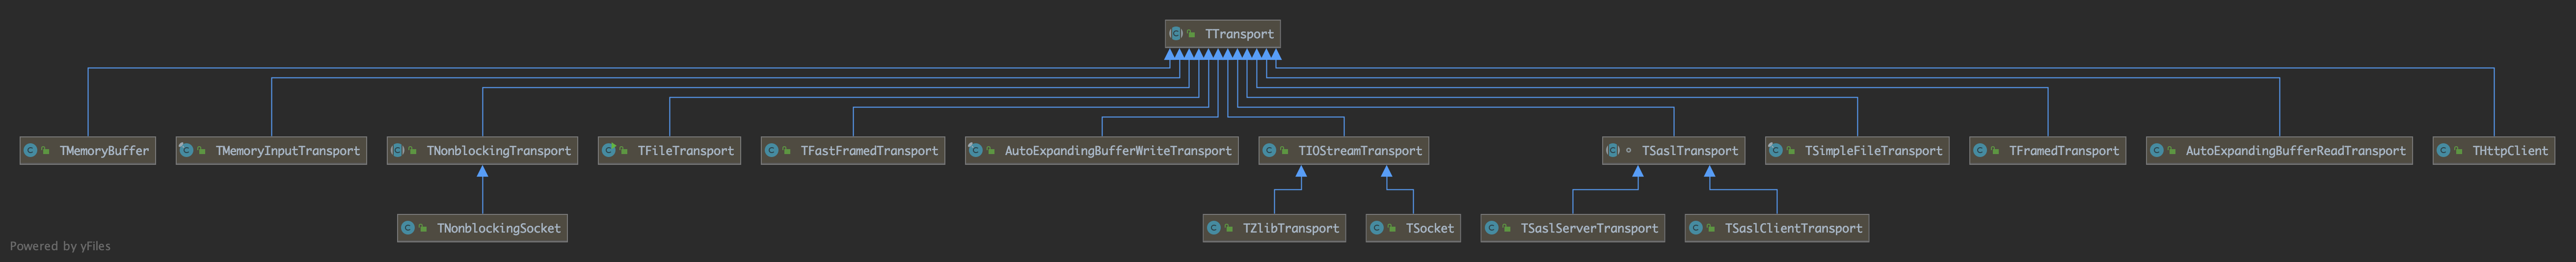2576x262 pixels.
Task: Click the public visibility icon on TTransport
Action: (x=1192, y=34)
